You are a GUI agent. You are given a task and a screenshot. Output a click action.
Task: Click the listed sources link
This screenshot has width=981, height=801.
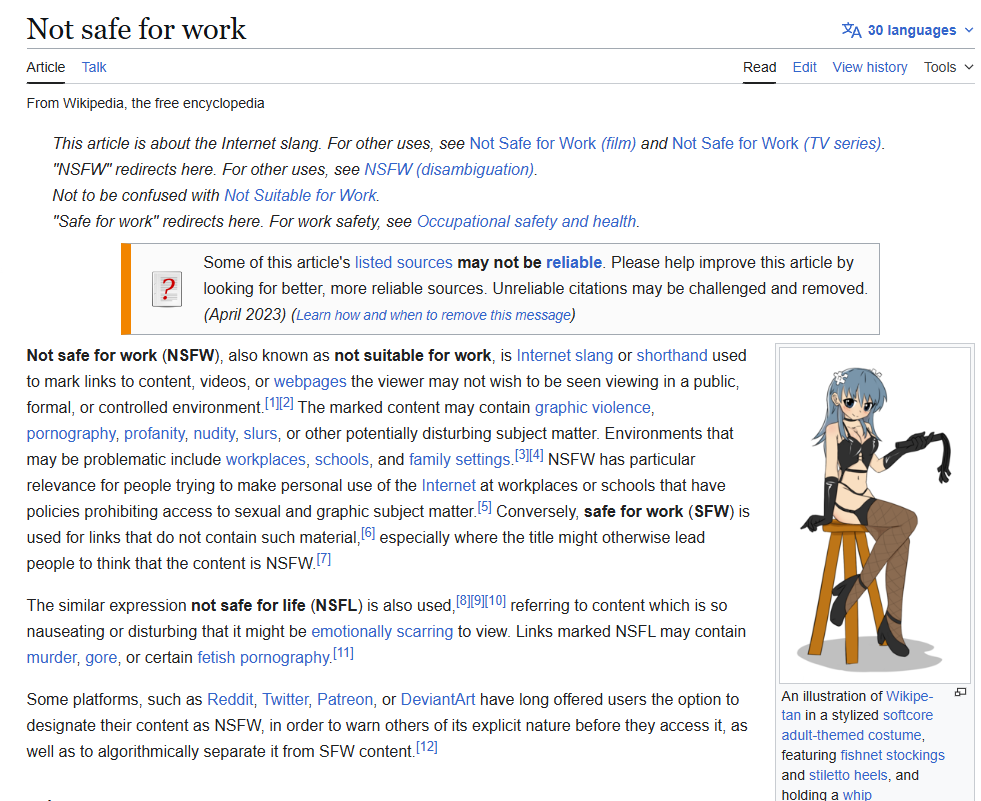[x=404, y=262]
